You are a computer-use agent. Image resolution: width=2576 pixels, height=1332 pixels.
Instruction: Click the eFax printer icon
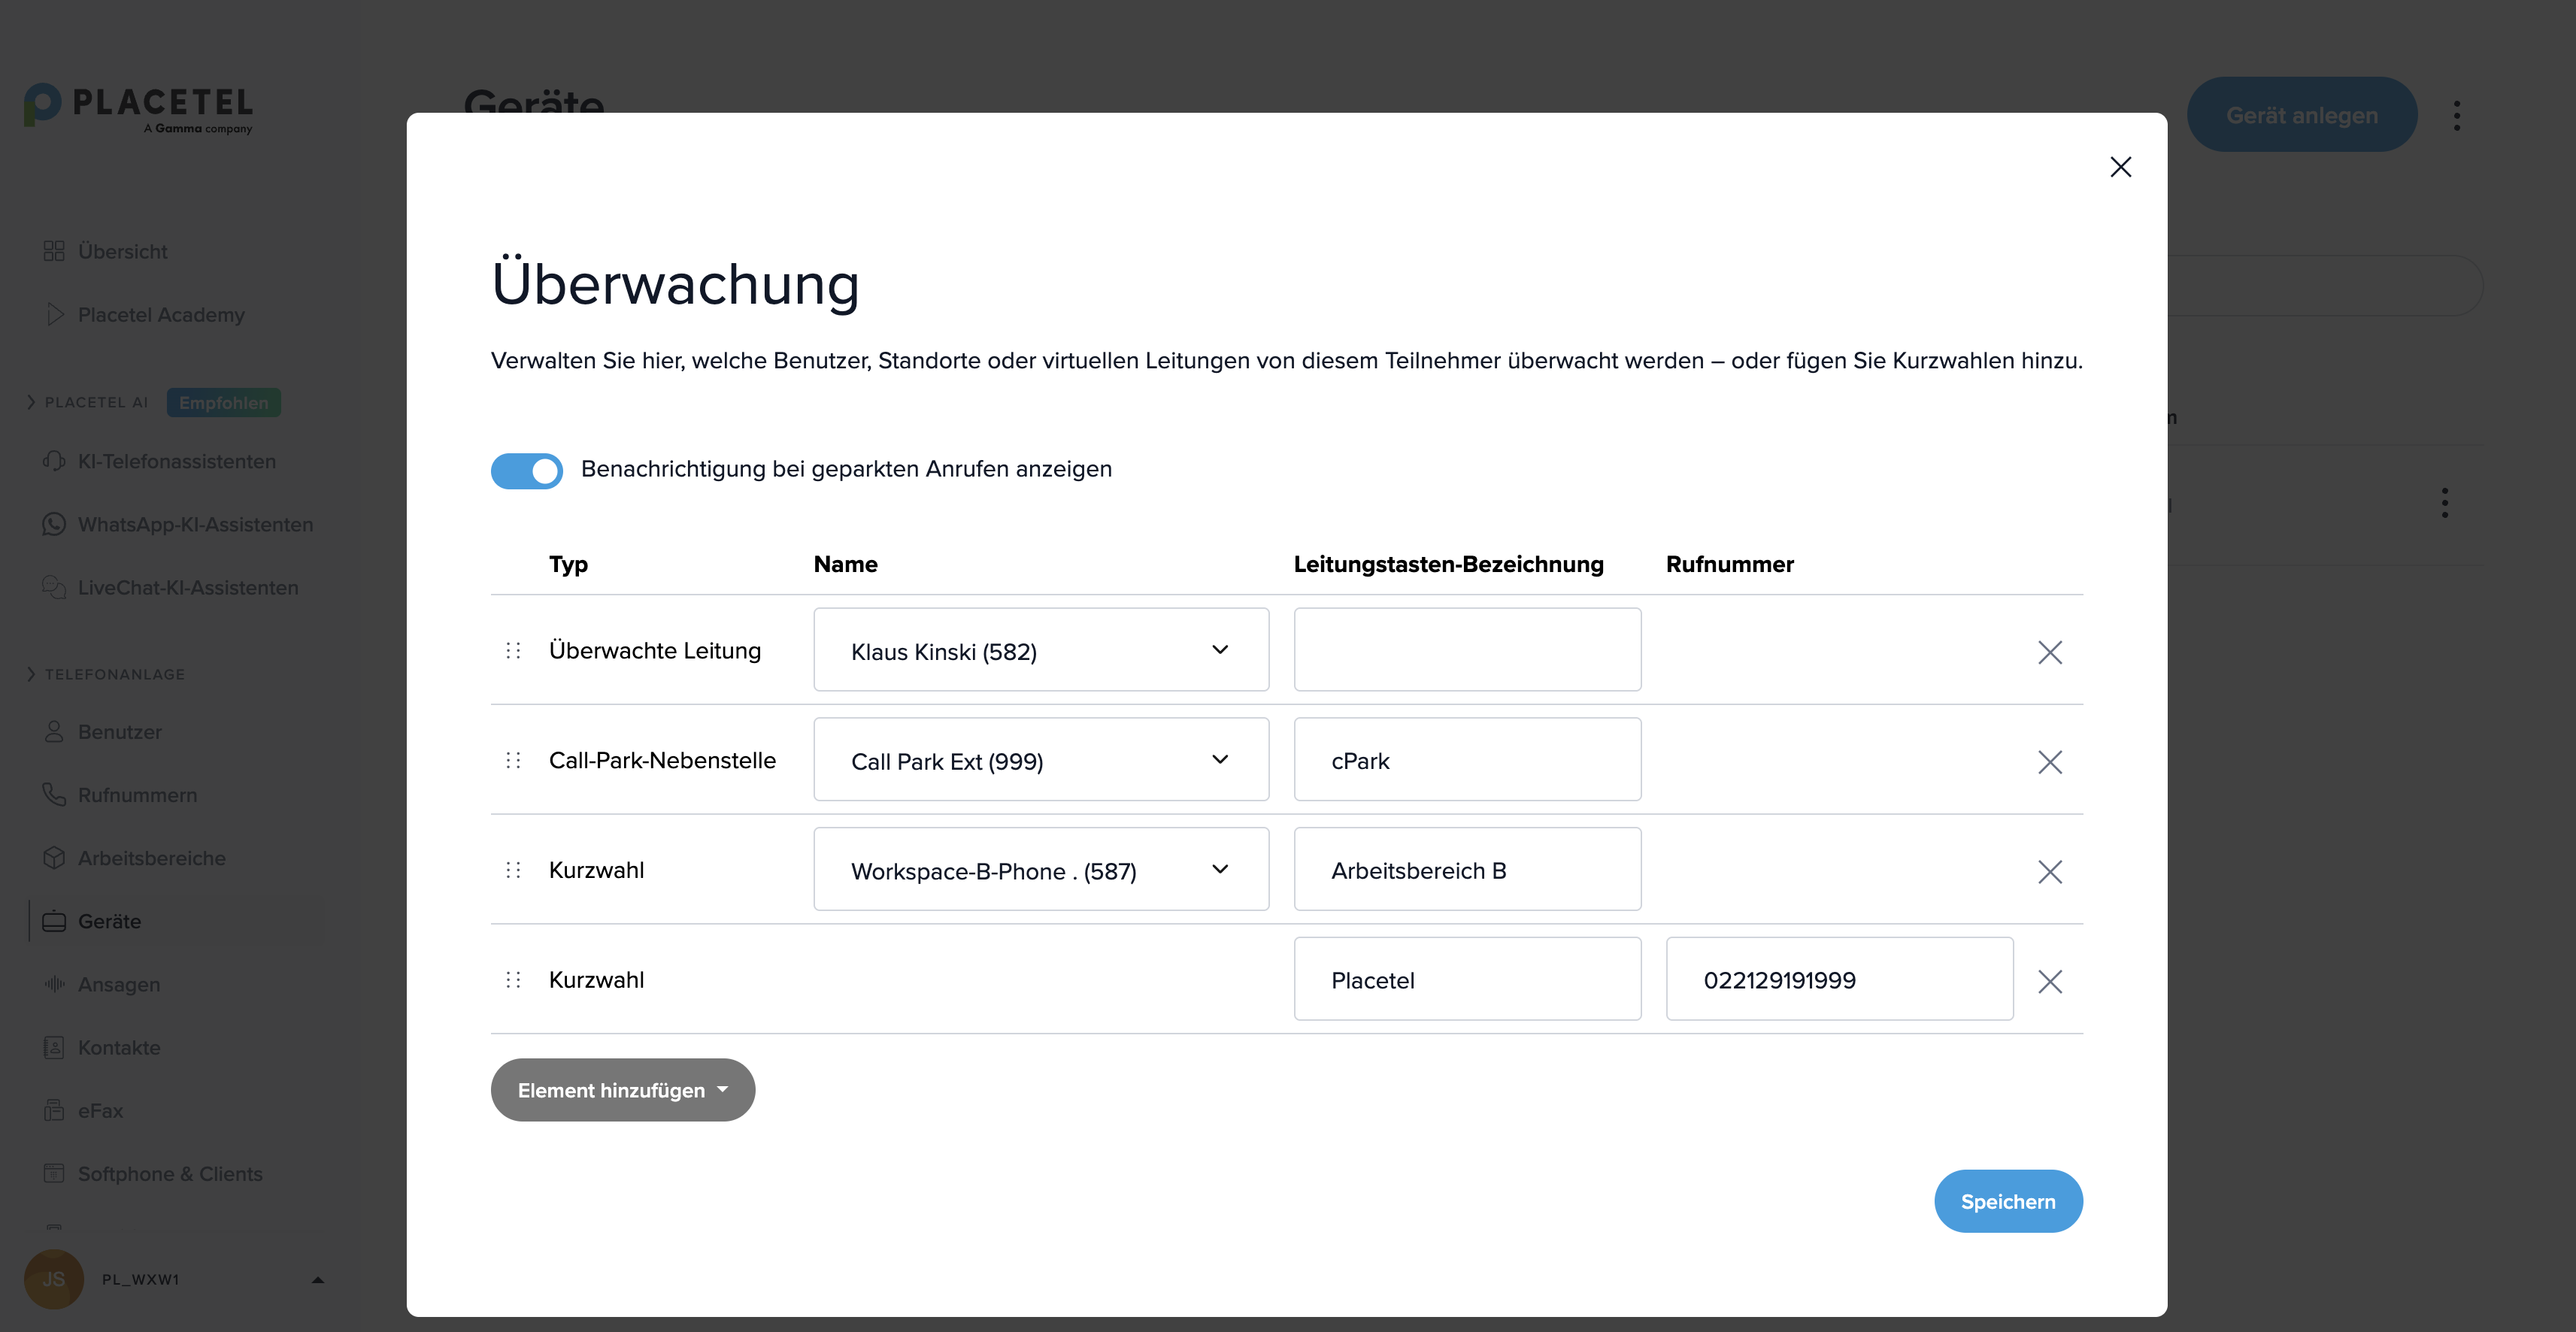click(54, 1110)
